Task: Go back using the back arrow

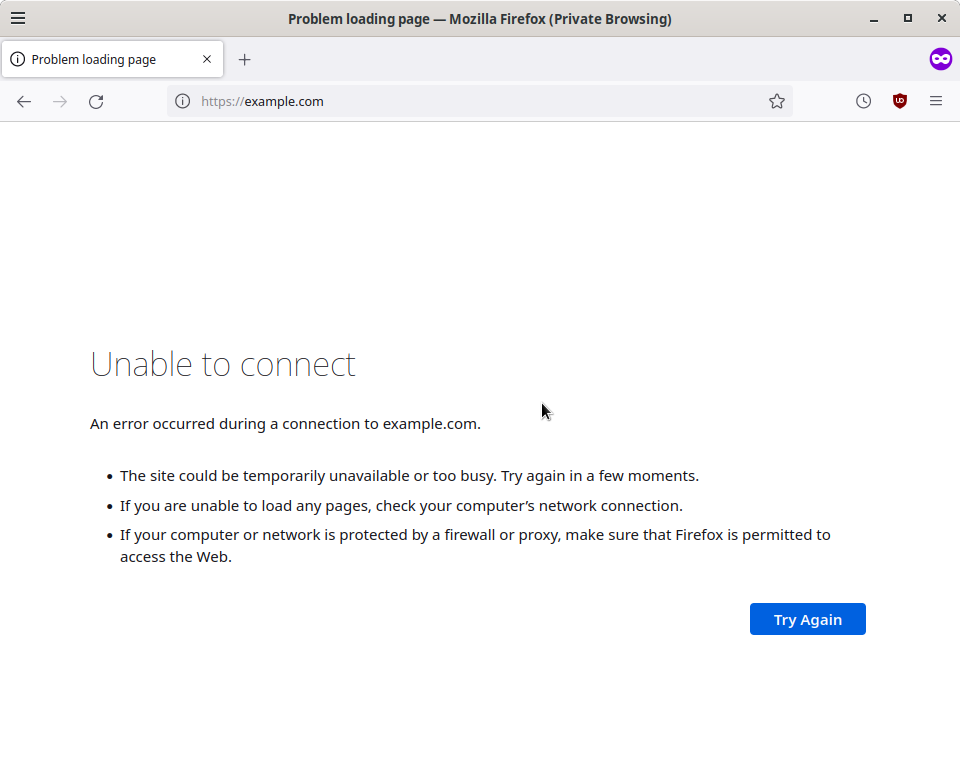Action: pos(24,101)
